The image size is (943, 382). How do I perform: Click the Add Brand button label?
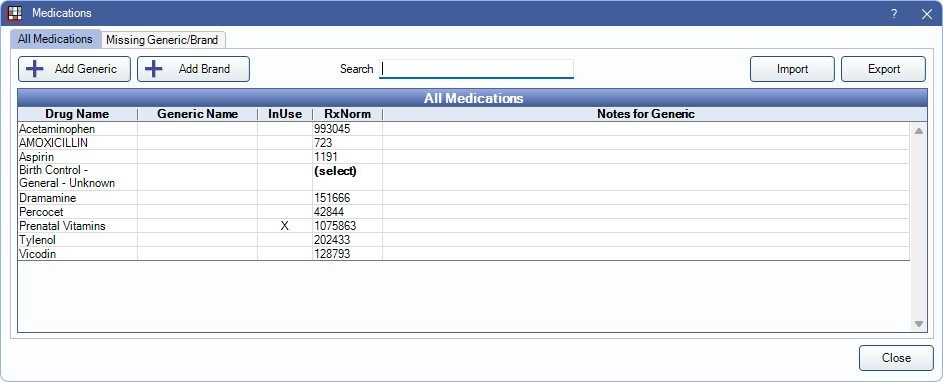pos(204,69)
